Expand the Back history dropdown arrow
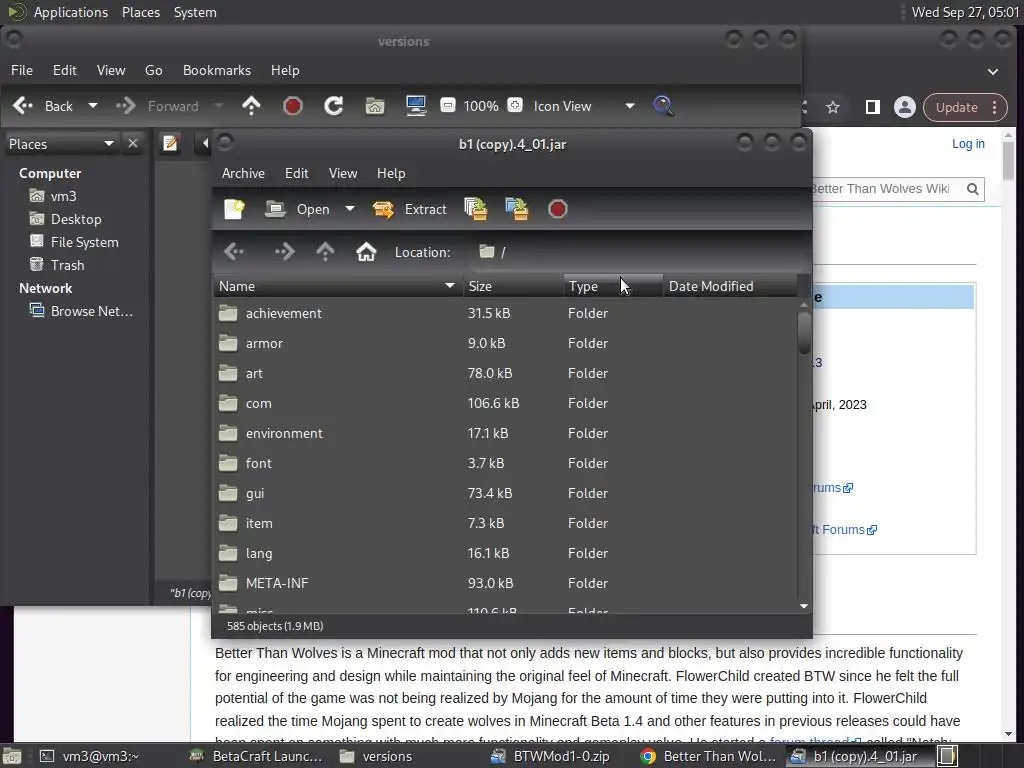This screenshot has height=768, width=1024. 93,106
